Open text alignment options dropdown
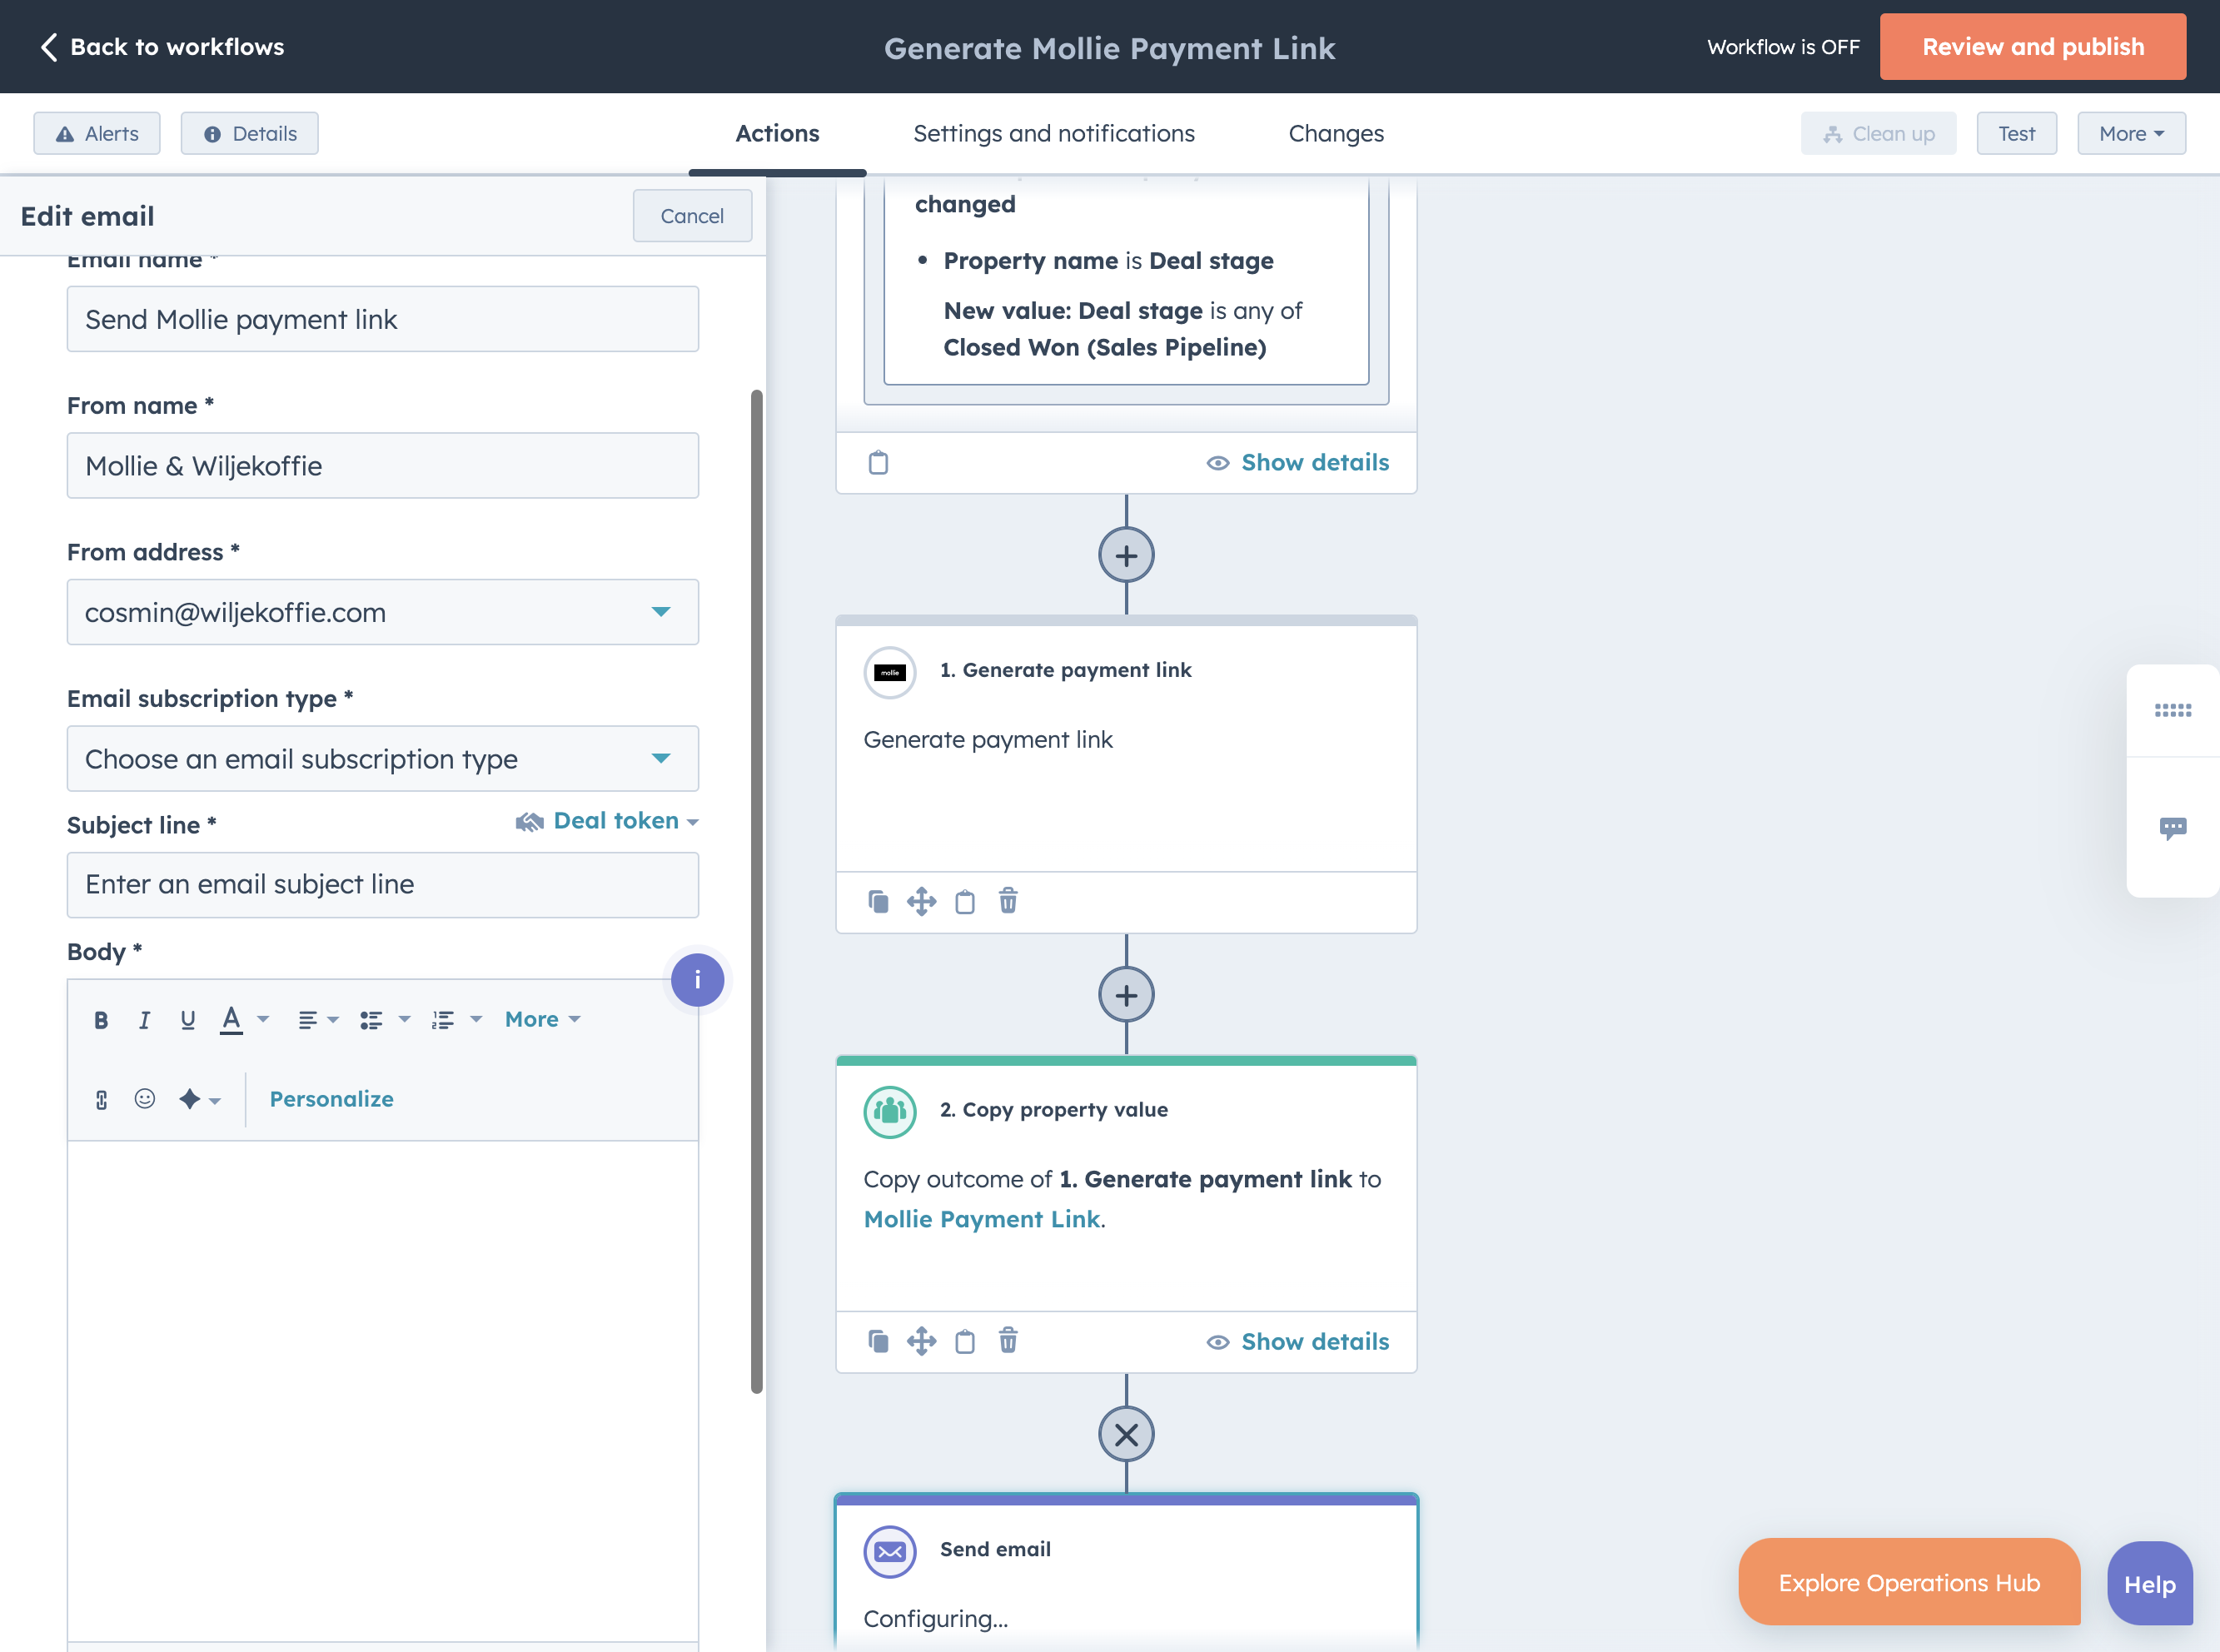The width and height of the screenshot is (2220, 1652). pos(318,1020)
